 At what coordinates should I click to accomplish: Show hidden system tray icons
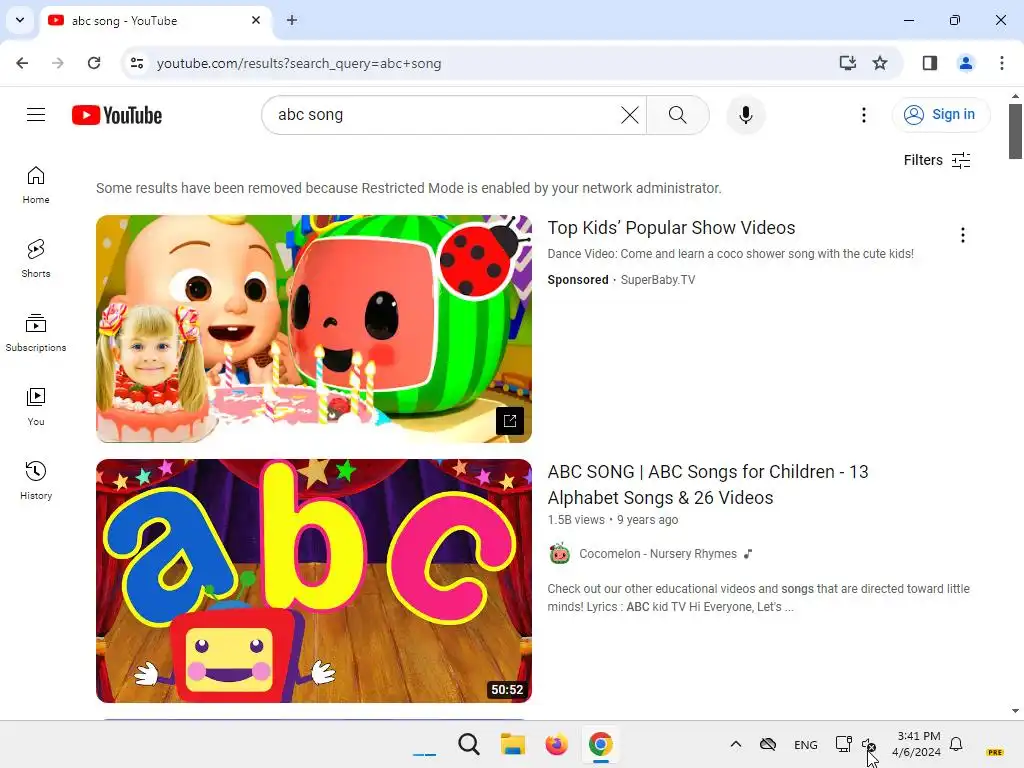point(735,744)
